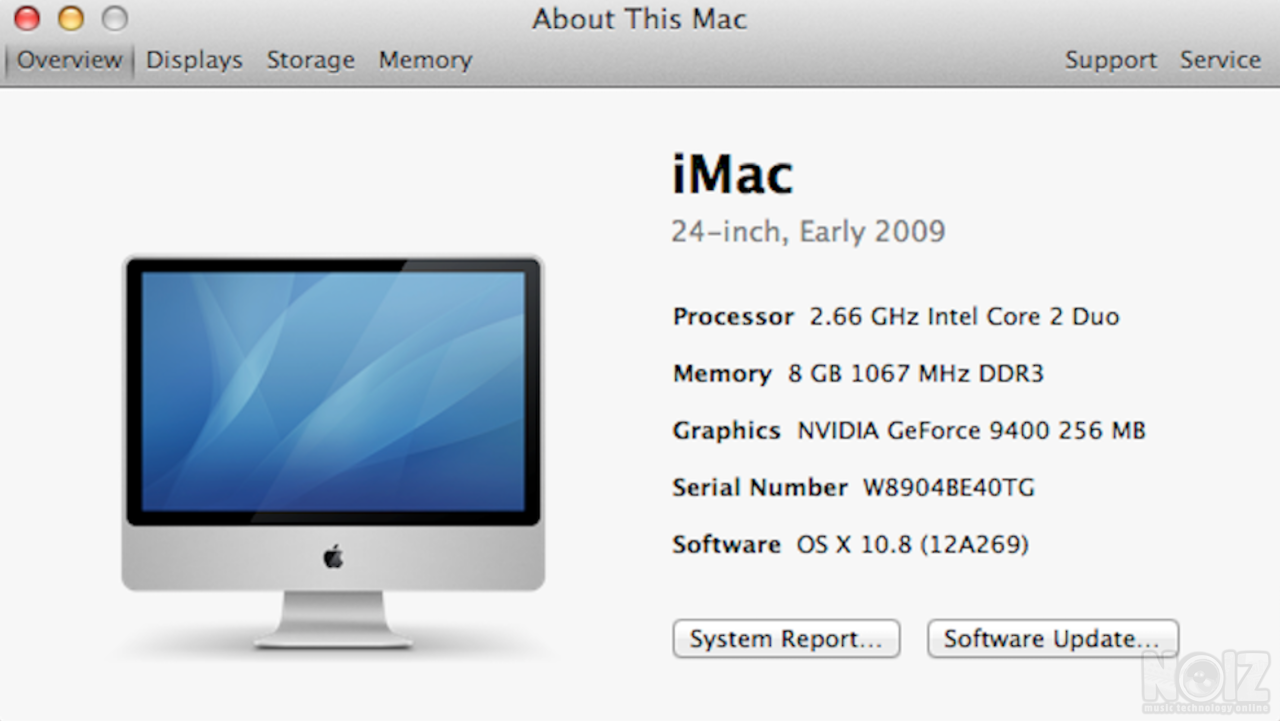Click the '2.66 GHz Intel Core 2 Duo' value
This screenshot has height=721, width=1280.
pos(964,317)
